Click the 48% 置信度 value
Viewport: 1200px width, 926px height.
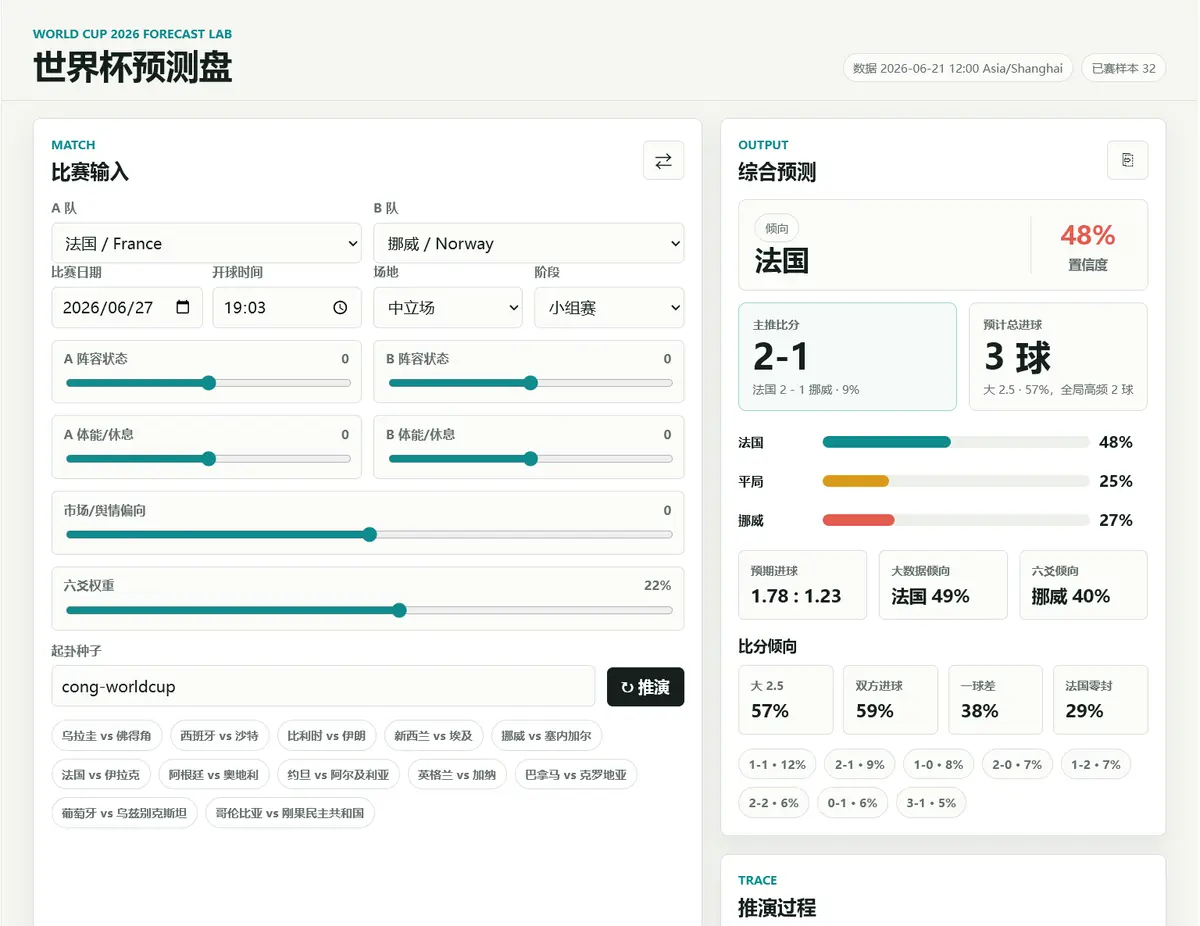pos(1088,236)
